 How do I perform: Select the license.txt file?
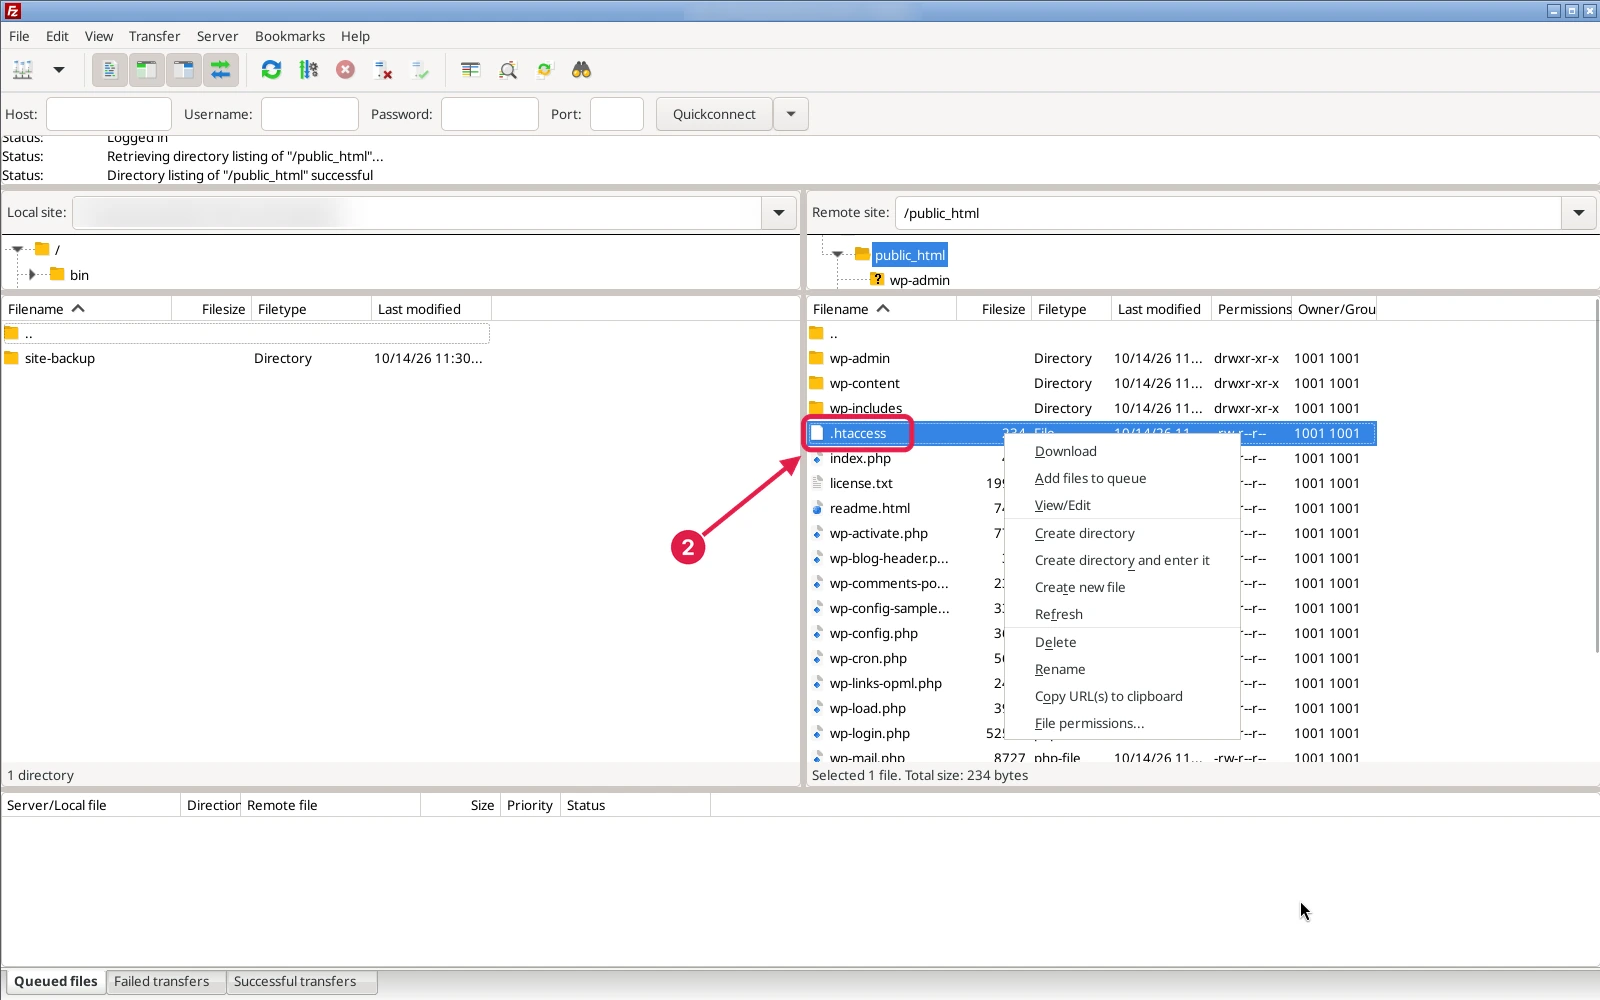click(861, 483)
